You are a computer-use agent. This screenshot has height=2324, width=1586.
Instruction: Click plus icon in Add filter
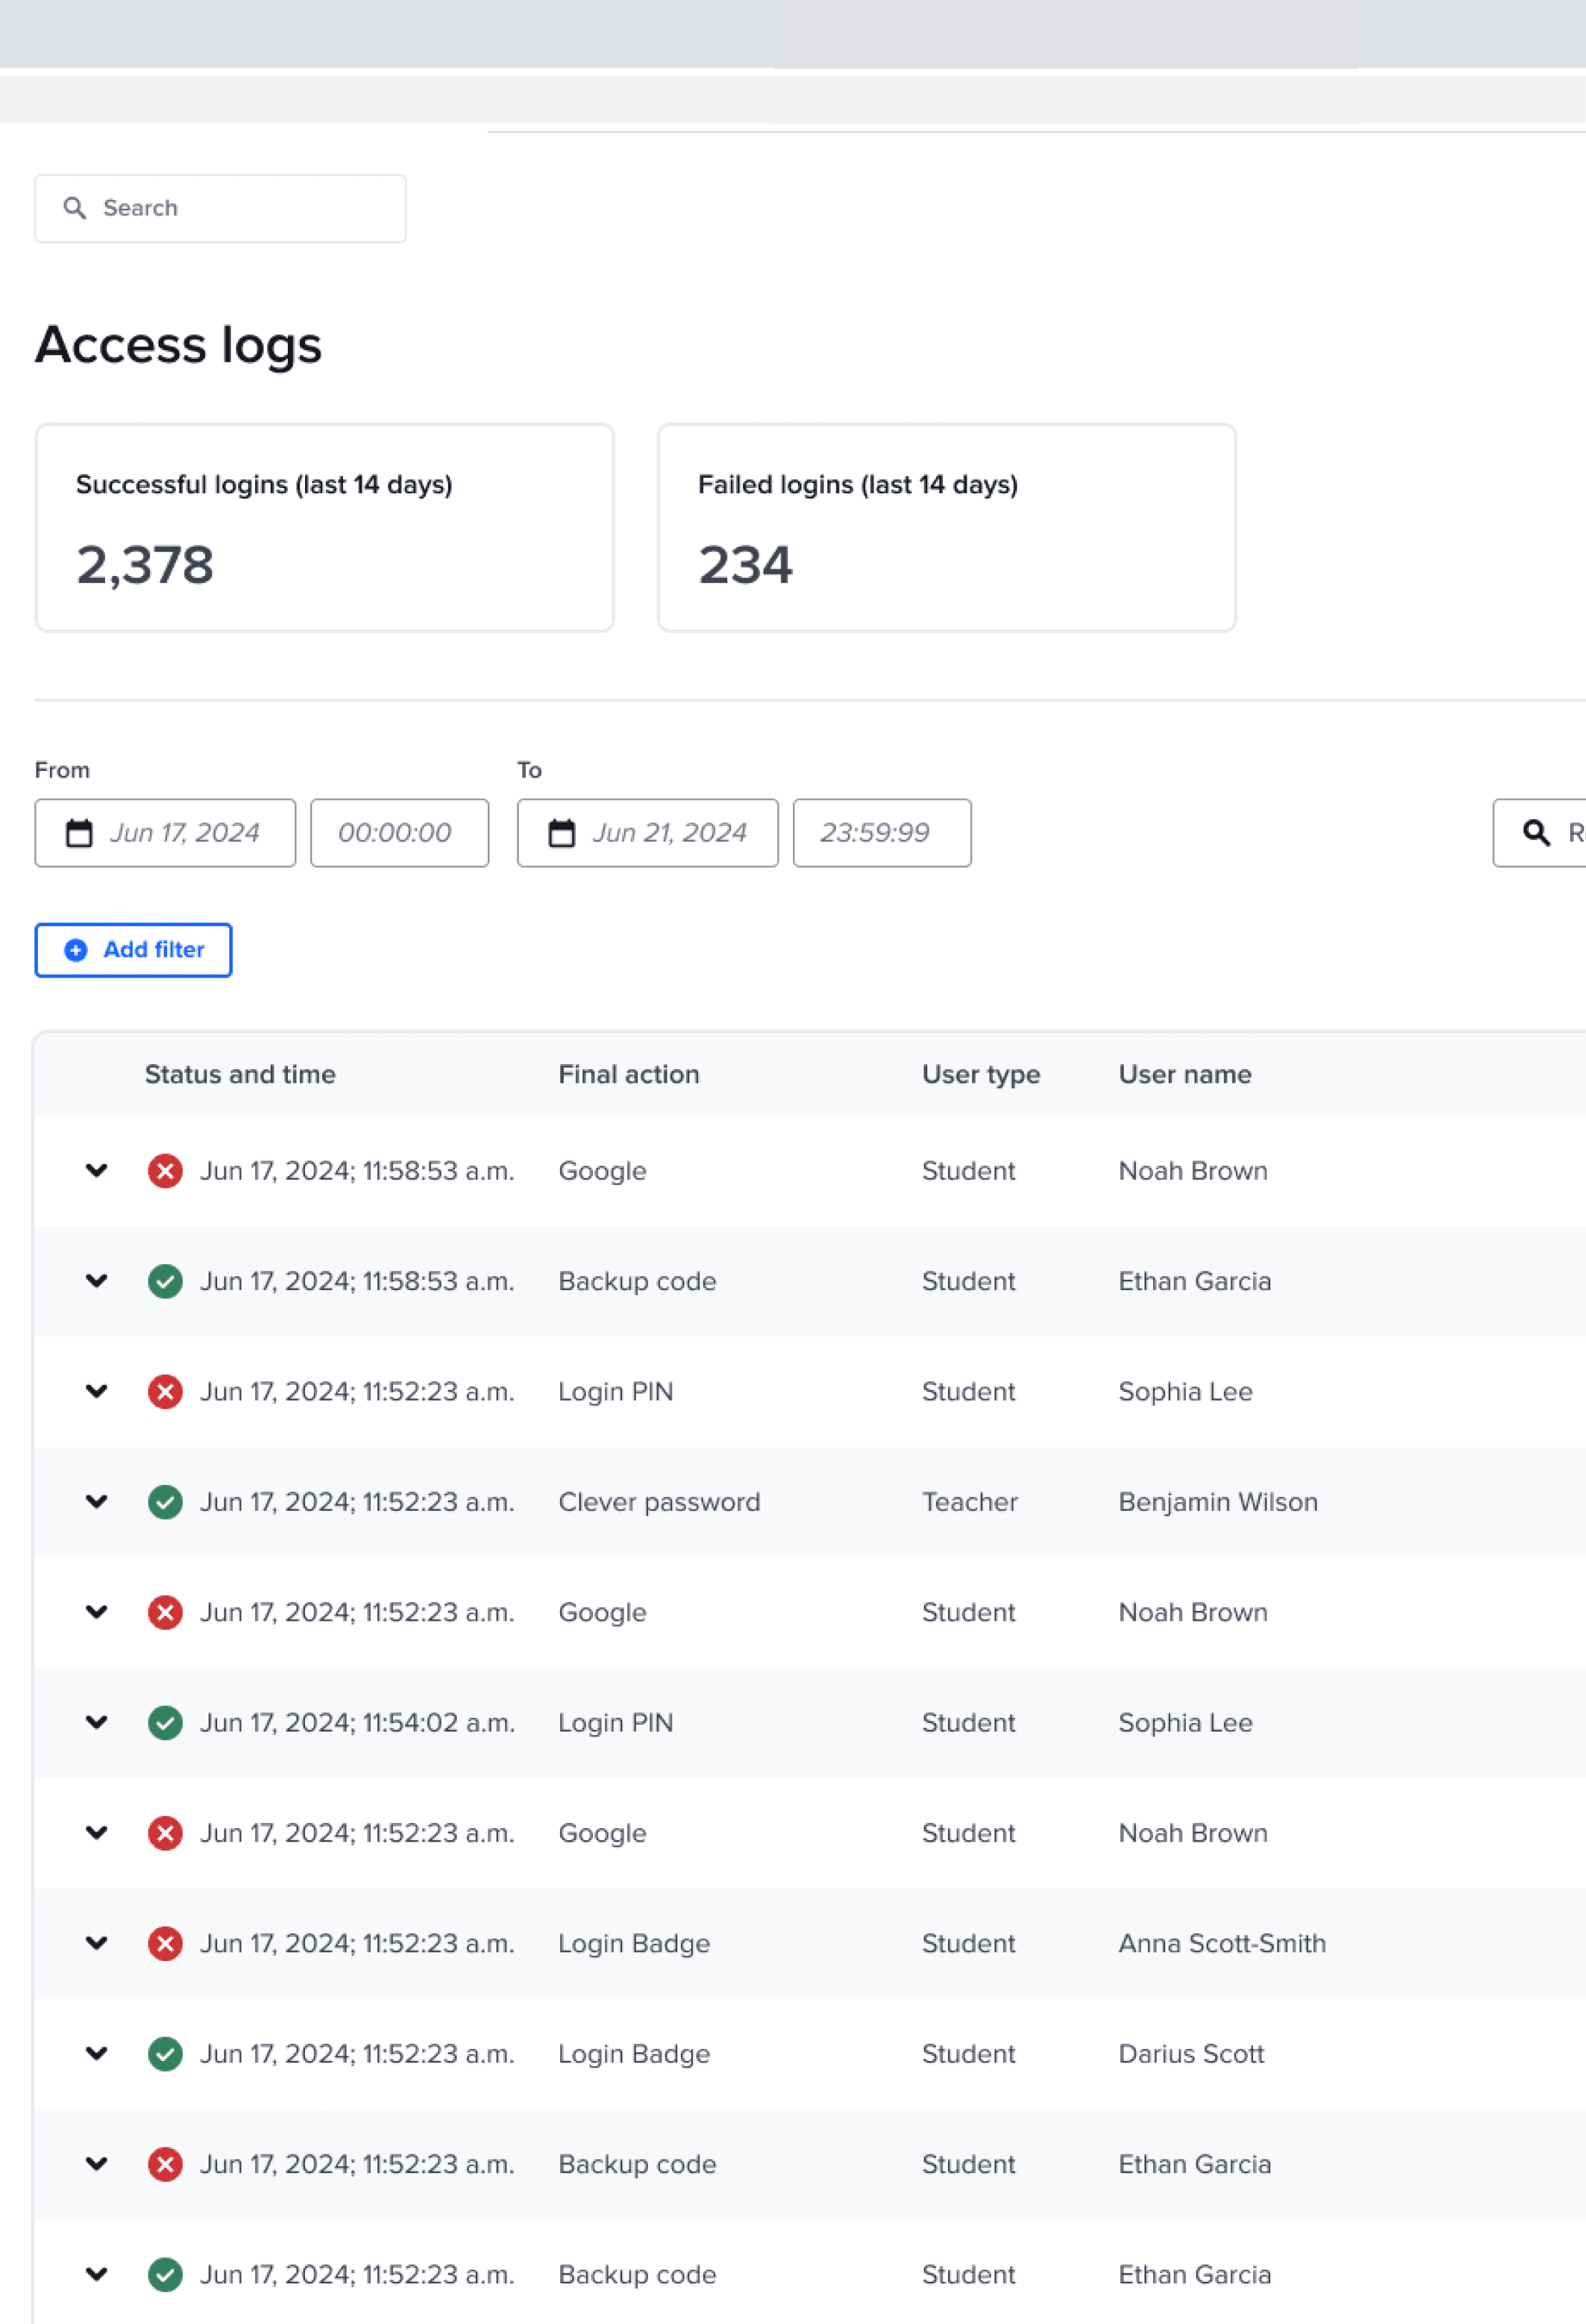76,950
